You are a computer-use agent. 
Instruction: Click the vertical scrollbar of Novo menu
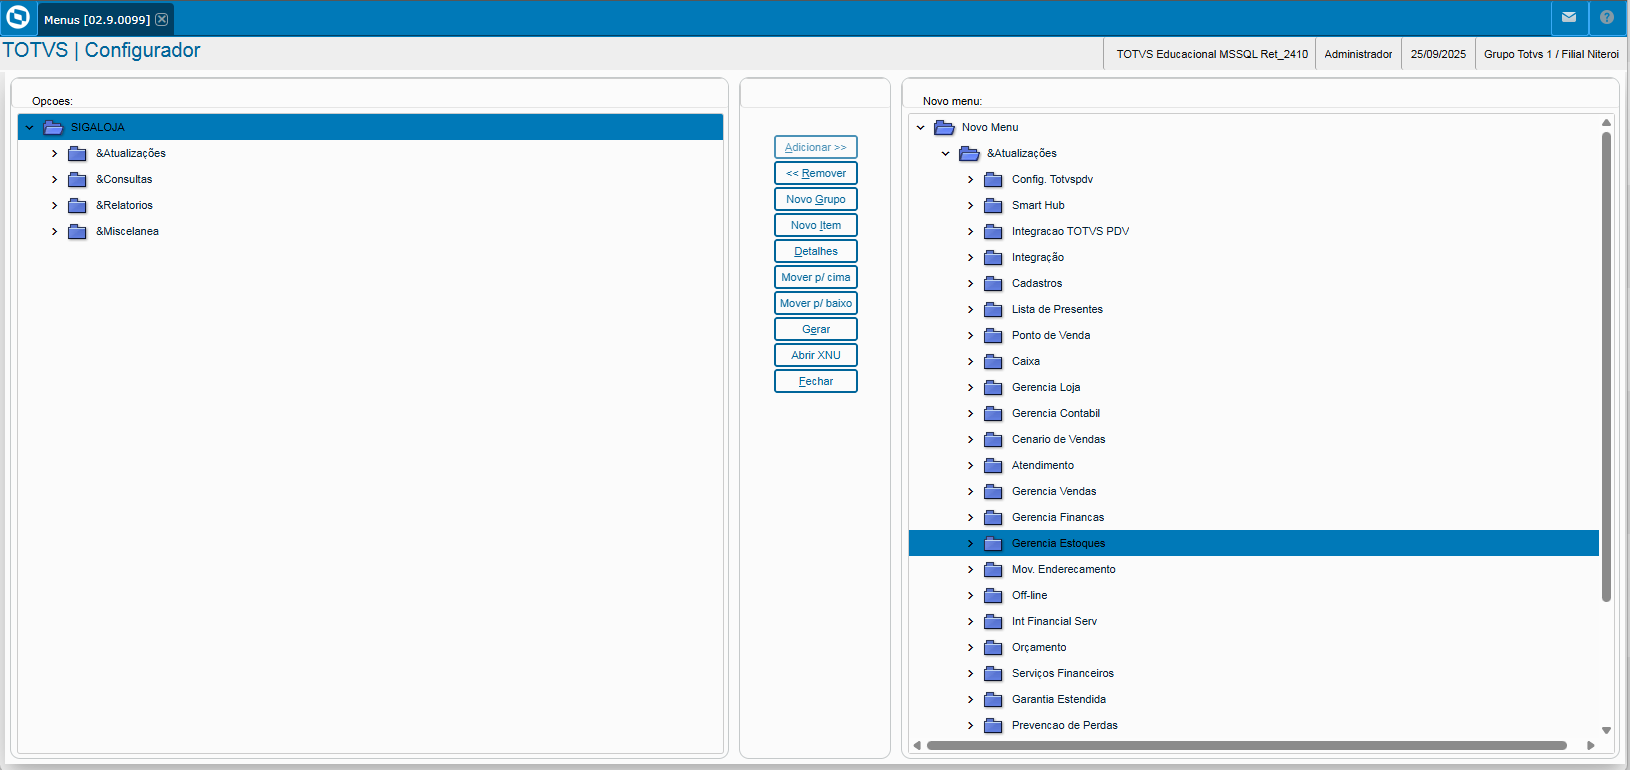click(1606, 366)
